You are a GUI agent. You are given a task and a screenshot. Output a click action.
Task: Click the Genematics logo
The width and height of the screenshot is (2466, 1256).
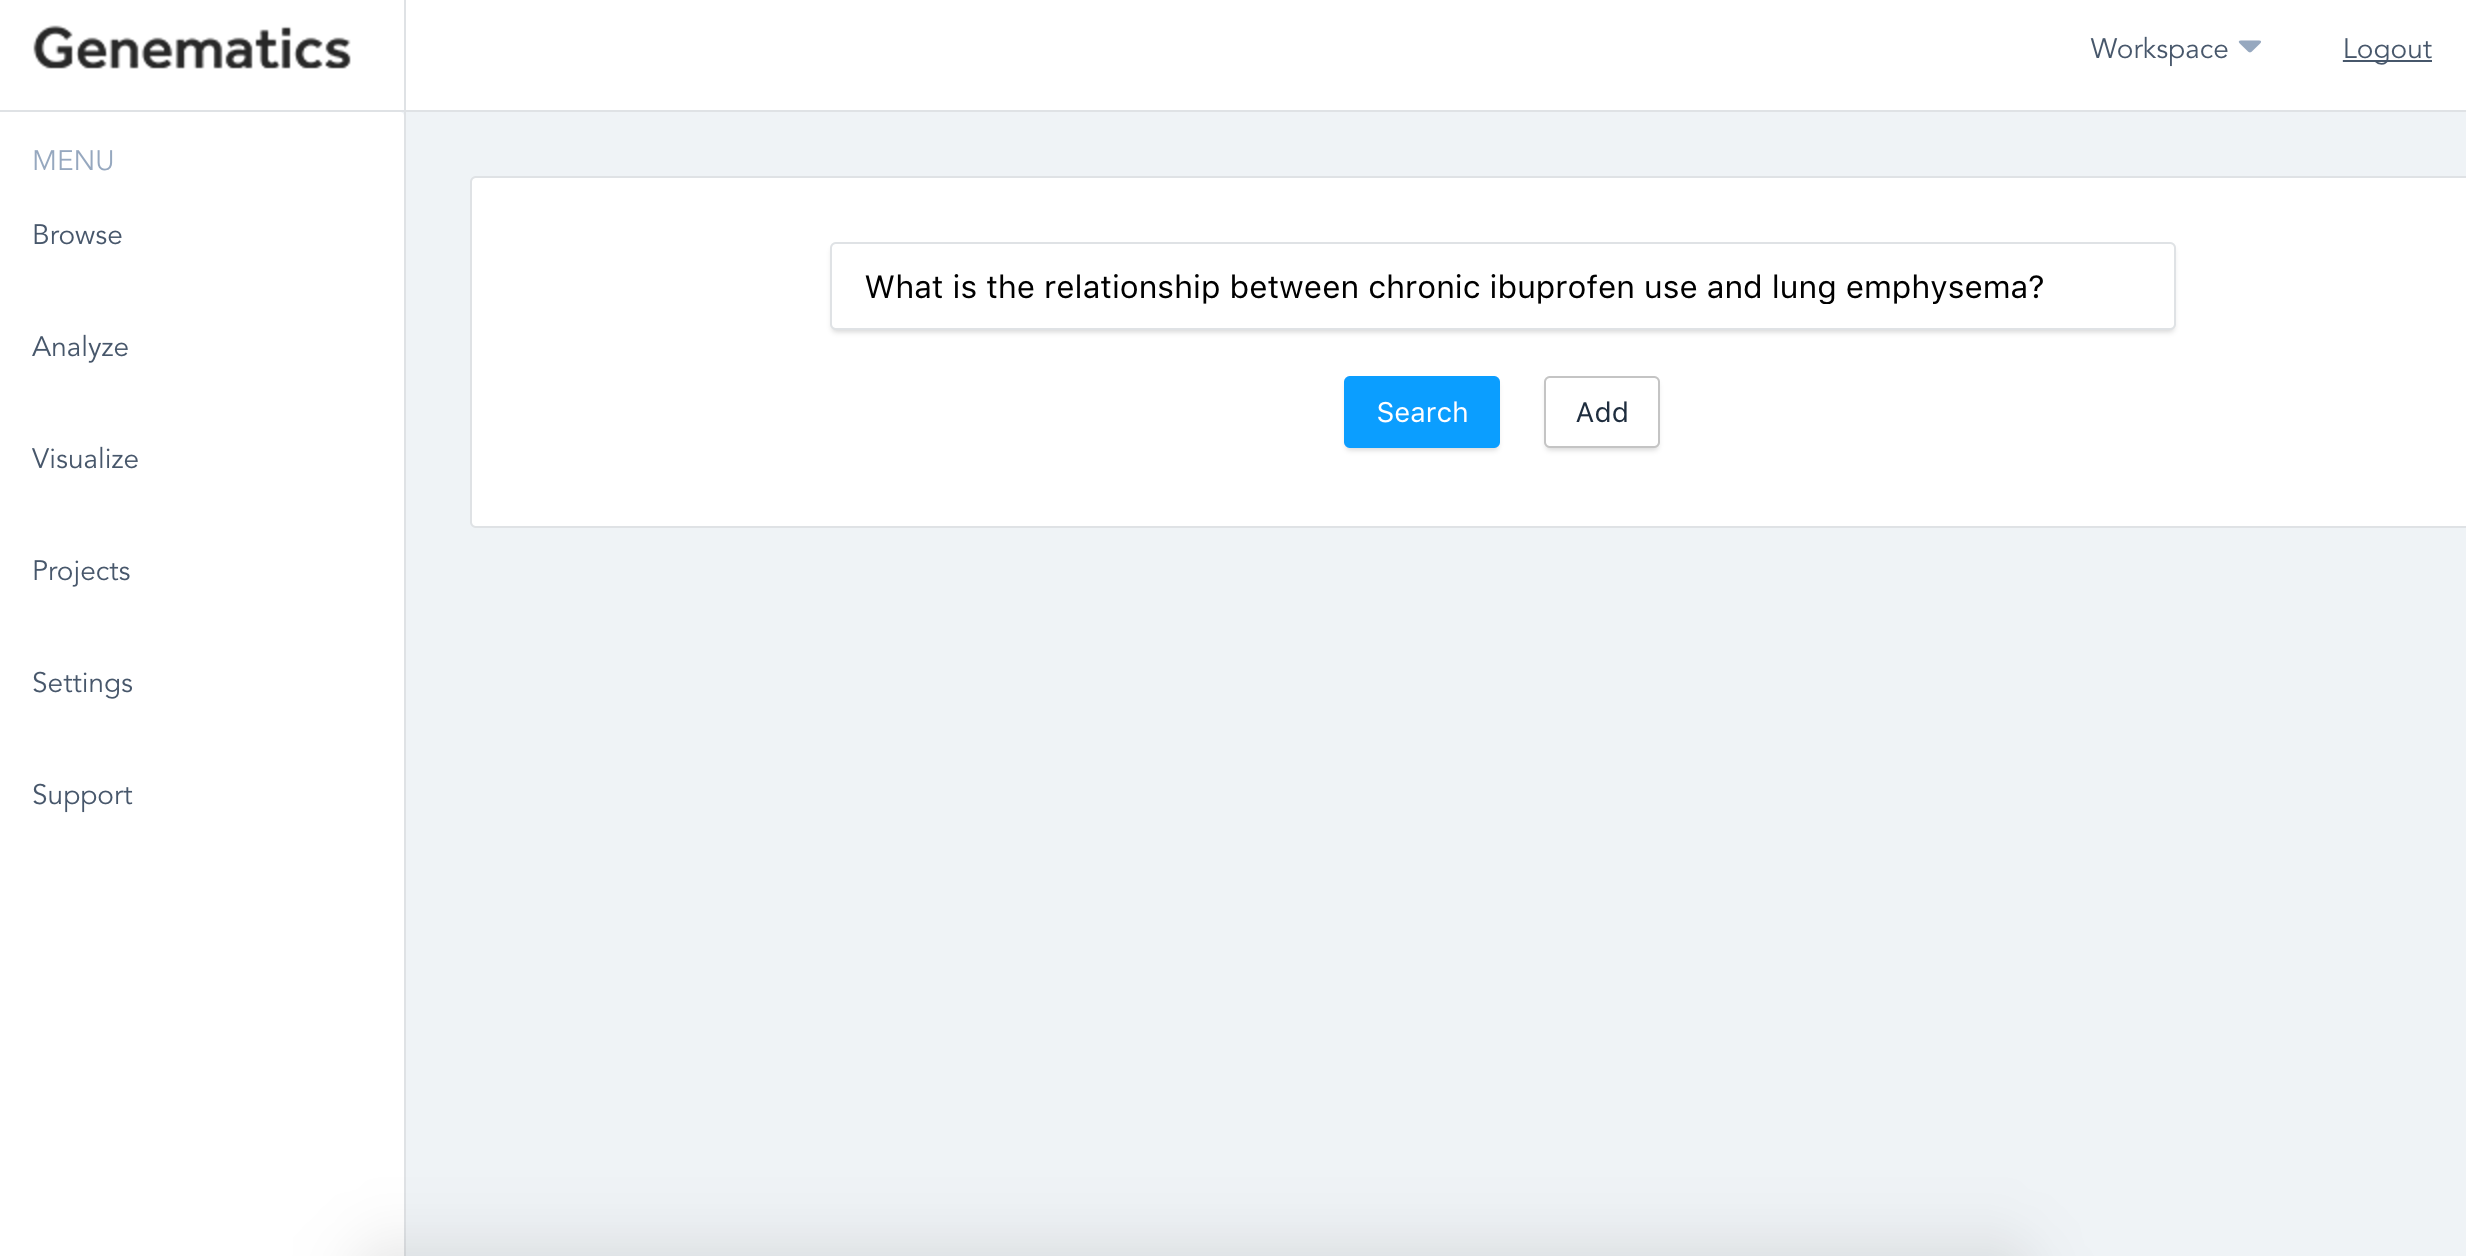[x=192, y=50]
